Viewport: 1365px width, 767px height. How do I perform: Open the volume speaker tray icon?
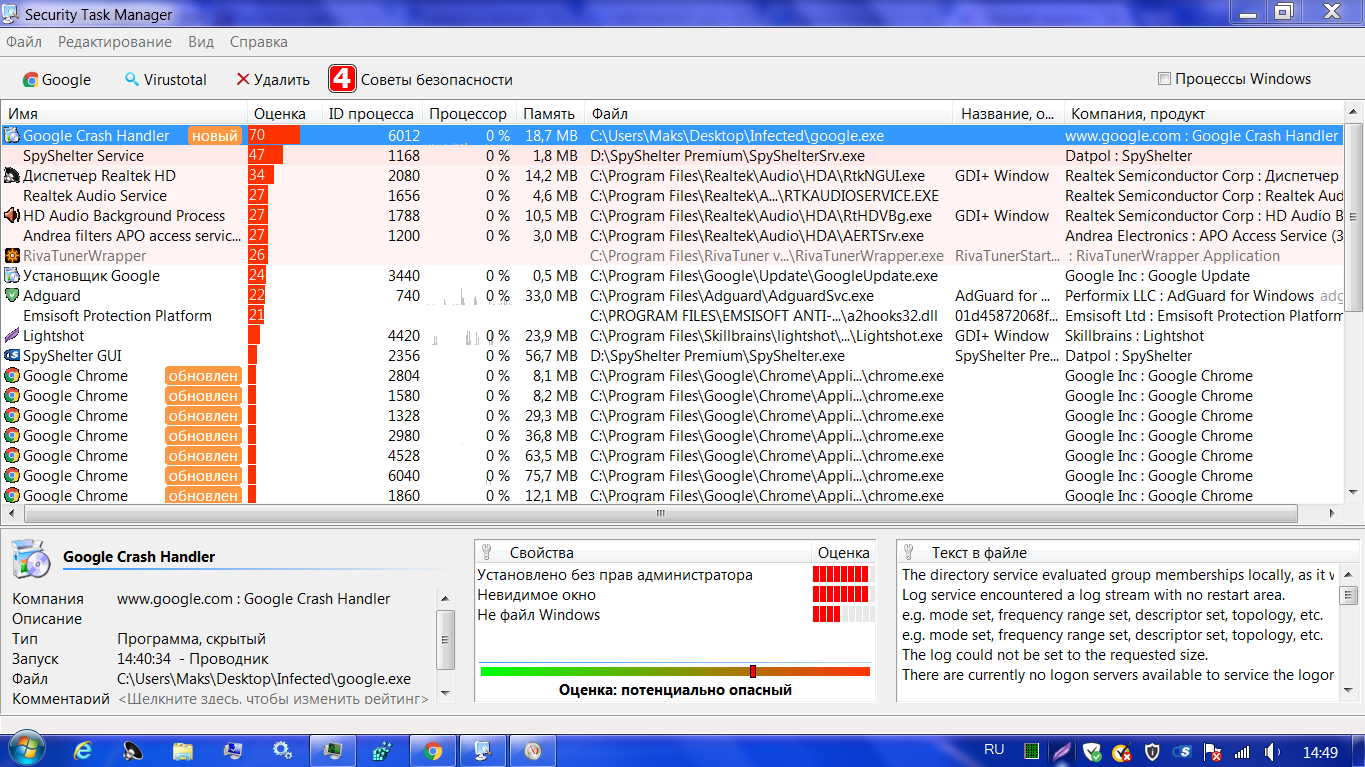(1272, 751)
